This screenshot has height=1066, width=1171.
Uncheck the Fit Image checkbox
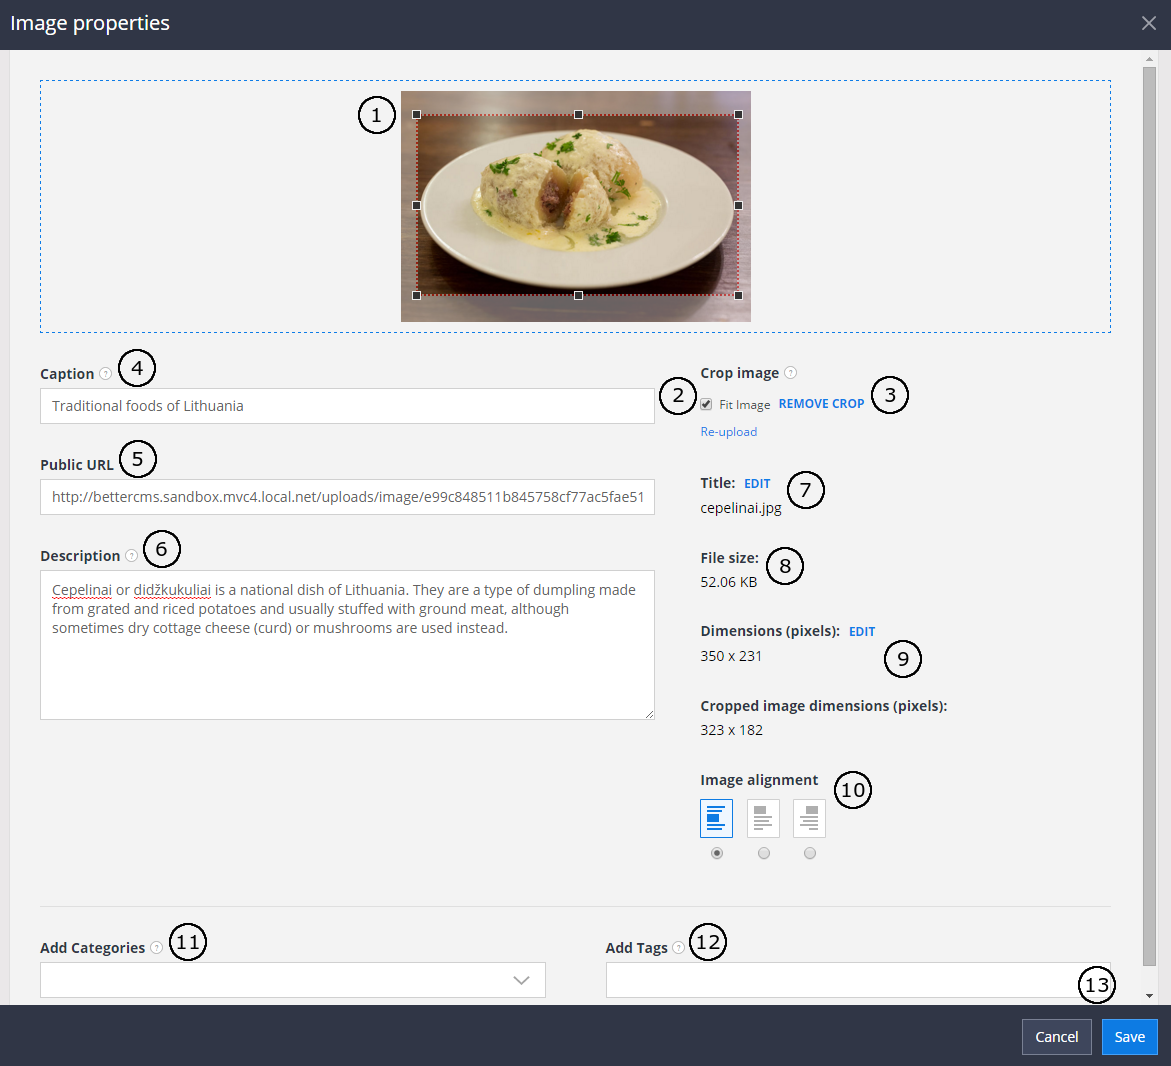706,404
